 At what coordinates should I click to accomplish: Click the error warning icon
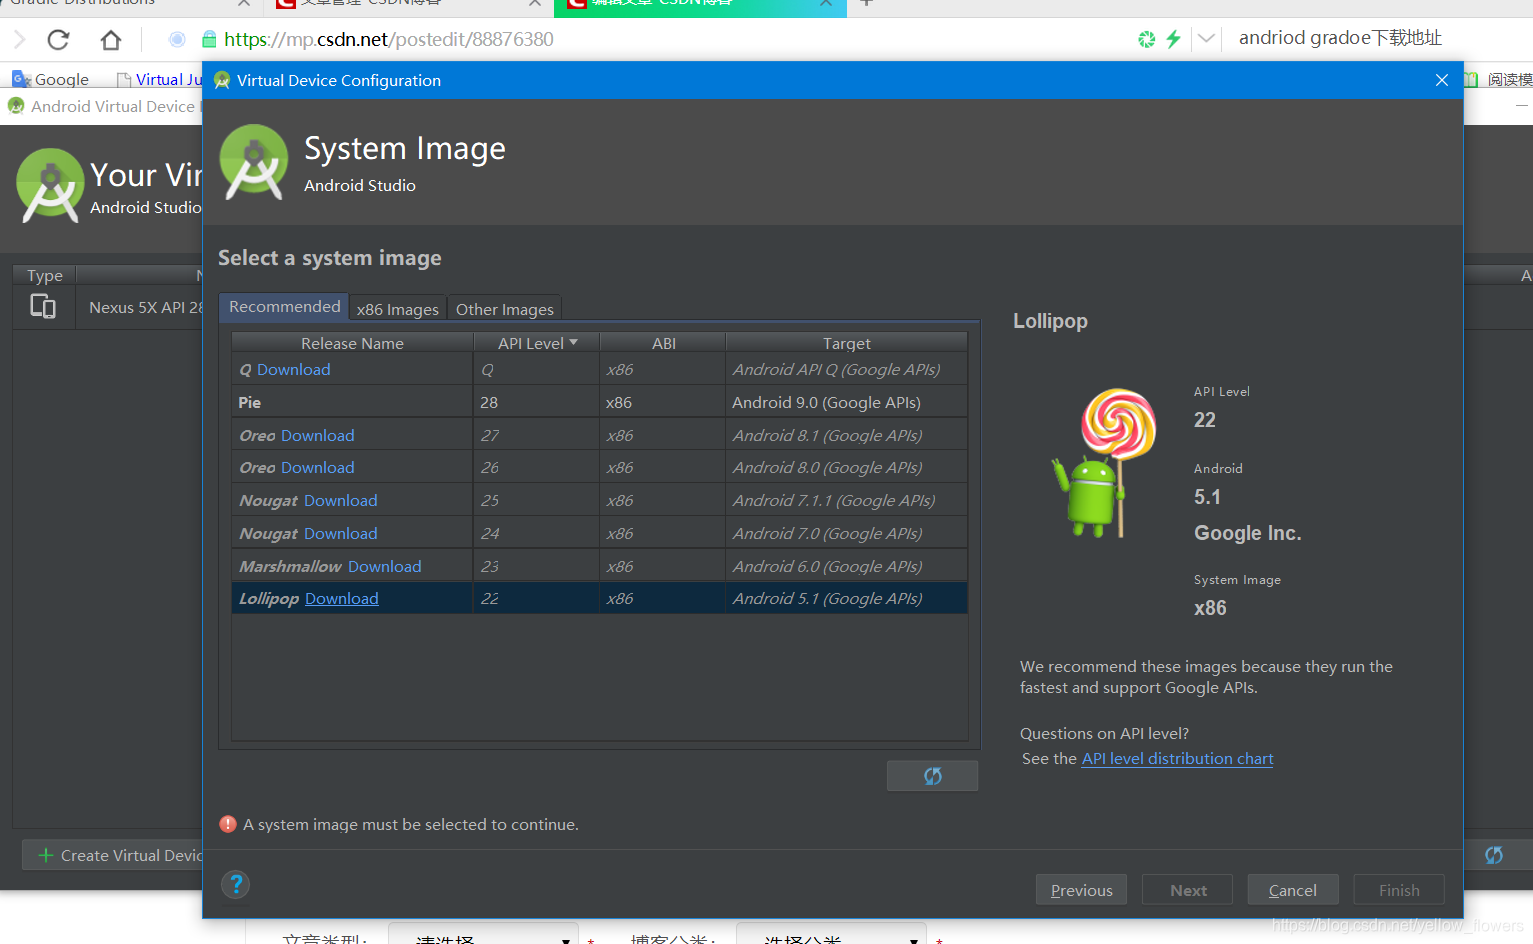click(228, 824)
